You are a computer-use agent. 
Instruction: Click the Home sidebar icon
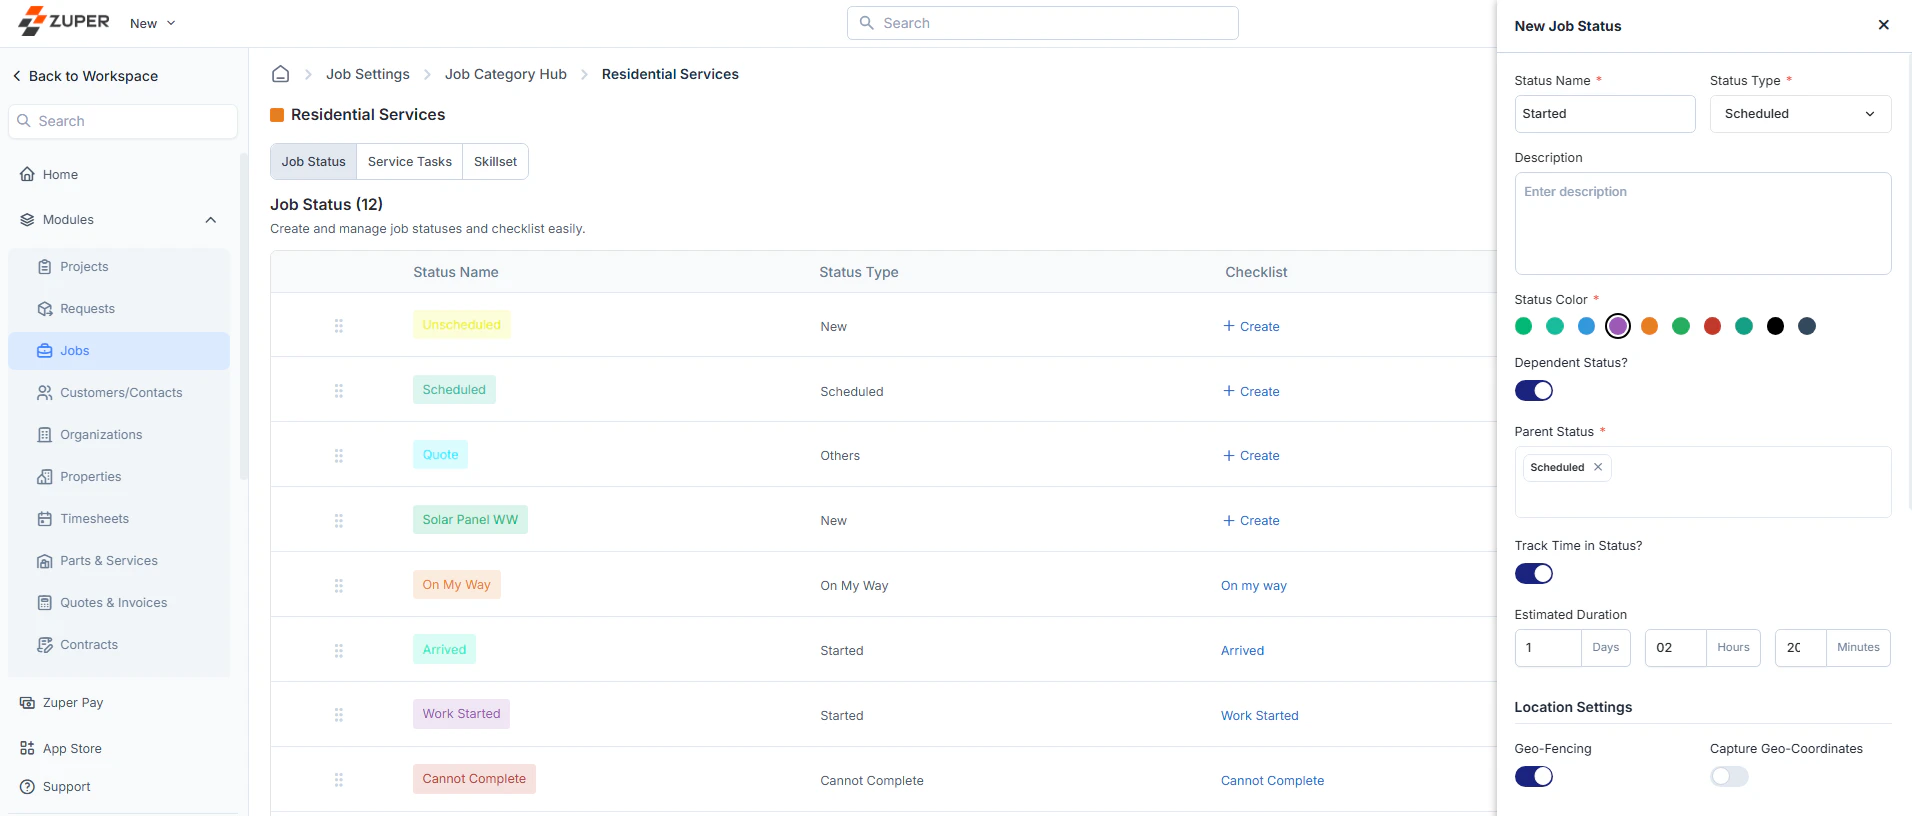(x=28, y=174)
